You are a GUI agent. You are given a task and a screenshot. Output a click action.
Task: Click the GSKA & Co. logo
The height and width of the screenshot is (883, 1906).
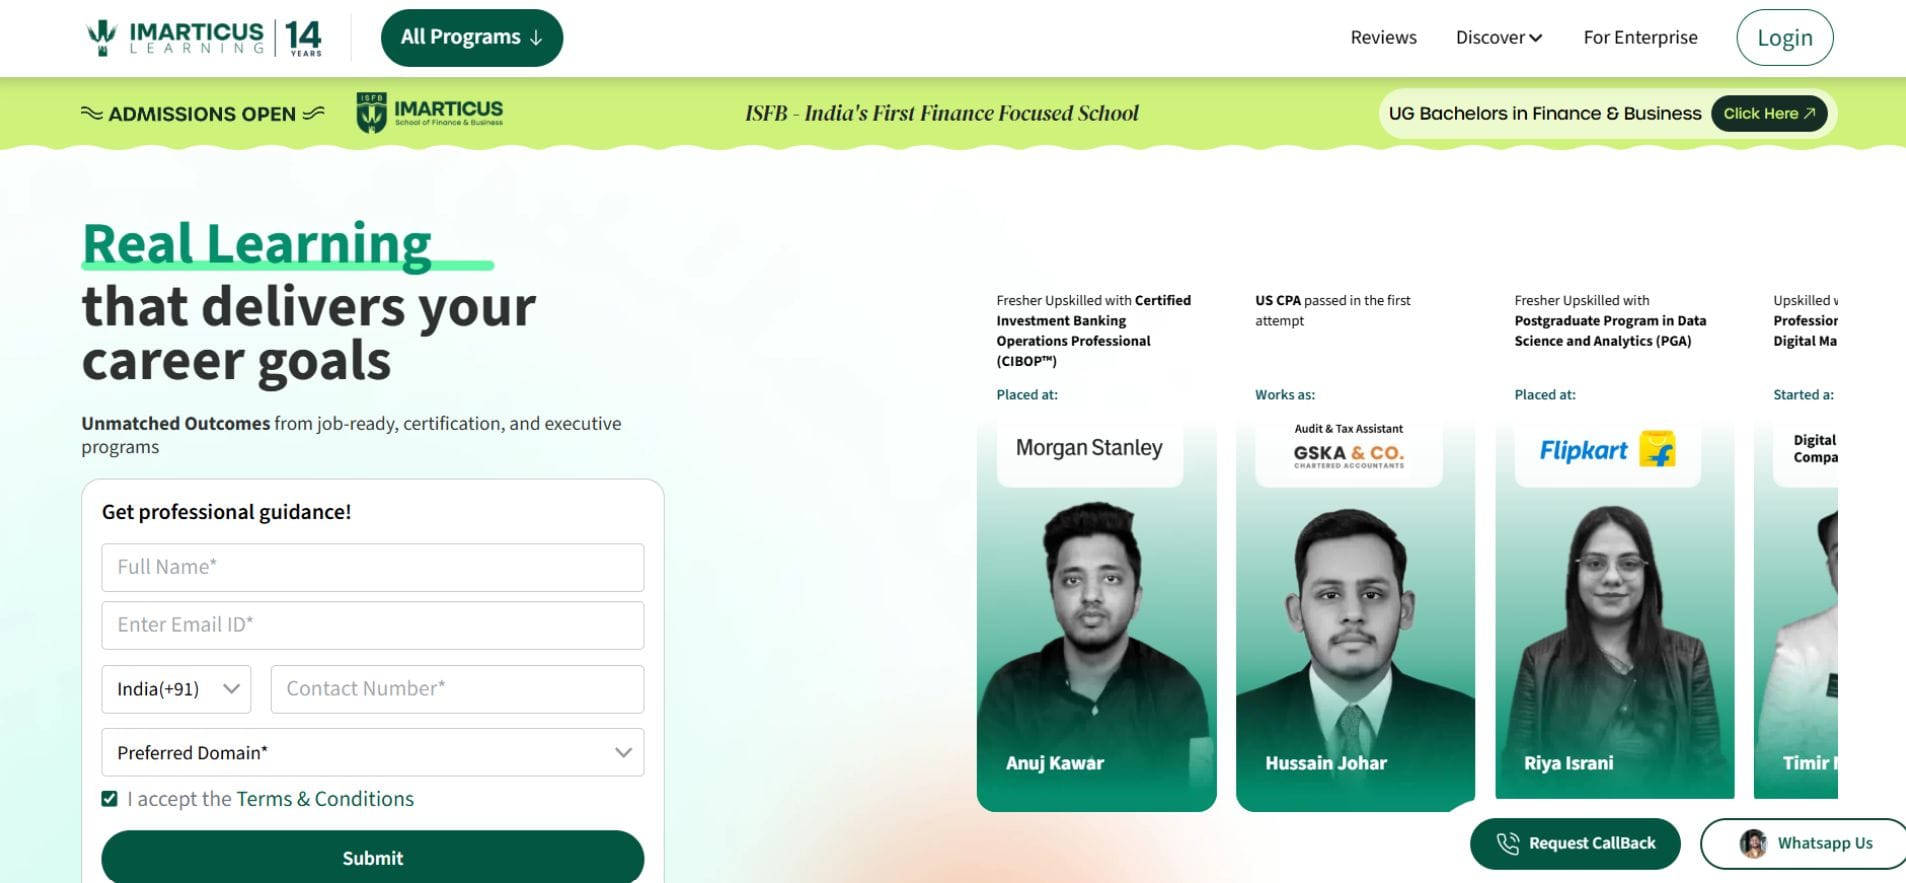coord(1349,456)
